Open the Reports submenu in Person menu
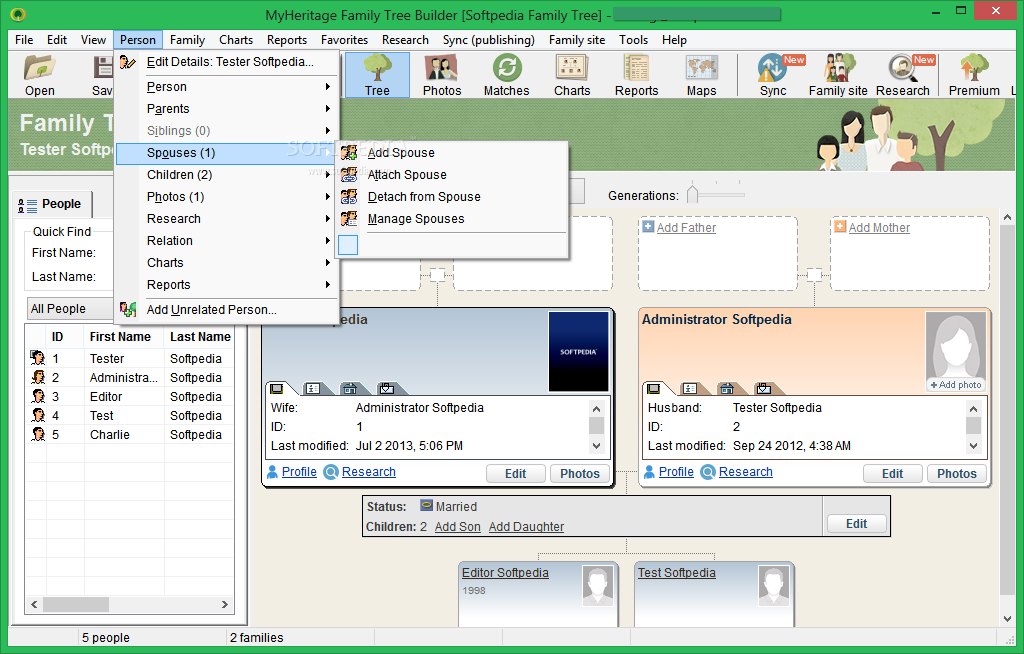The image size is (1024, 654). 227,285
